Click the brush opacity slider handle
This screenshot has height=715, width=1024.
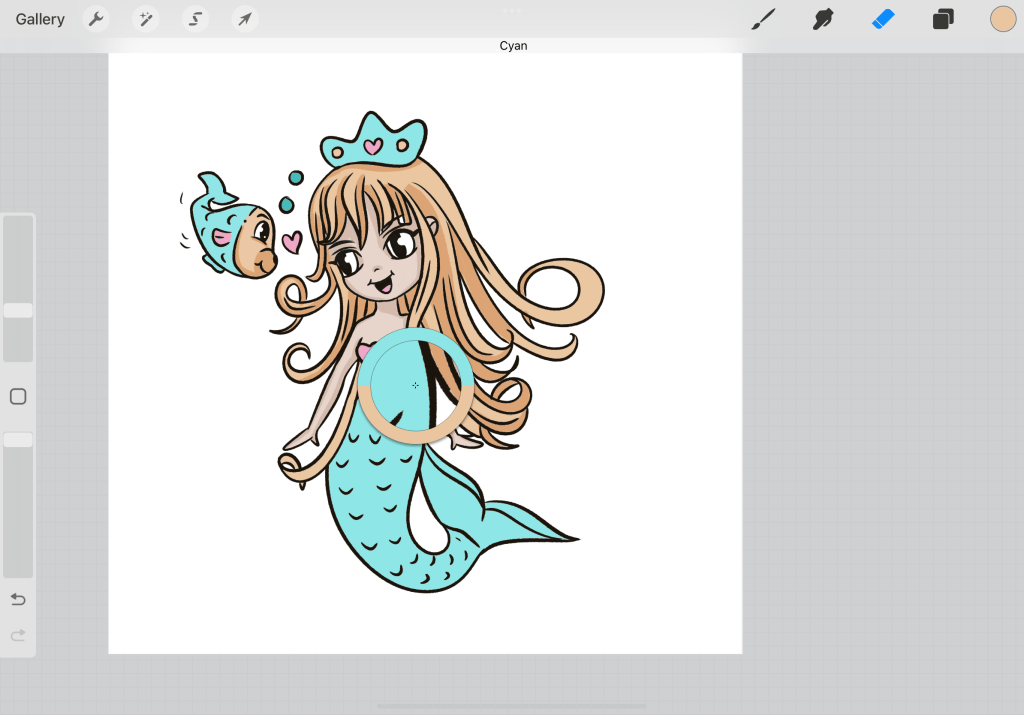(x=18, y=440)
